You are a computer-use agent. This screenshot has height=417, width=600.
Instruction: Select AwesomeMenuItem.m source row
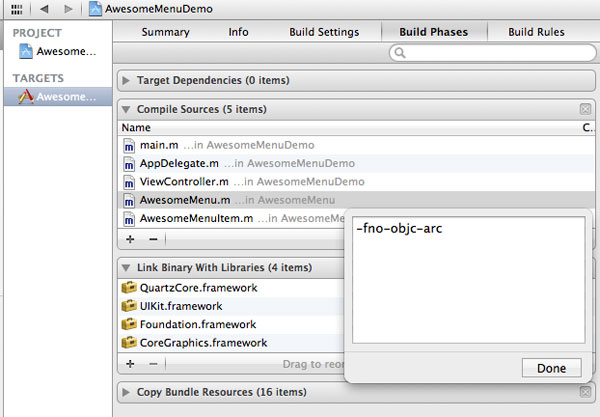232,218
